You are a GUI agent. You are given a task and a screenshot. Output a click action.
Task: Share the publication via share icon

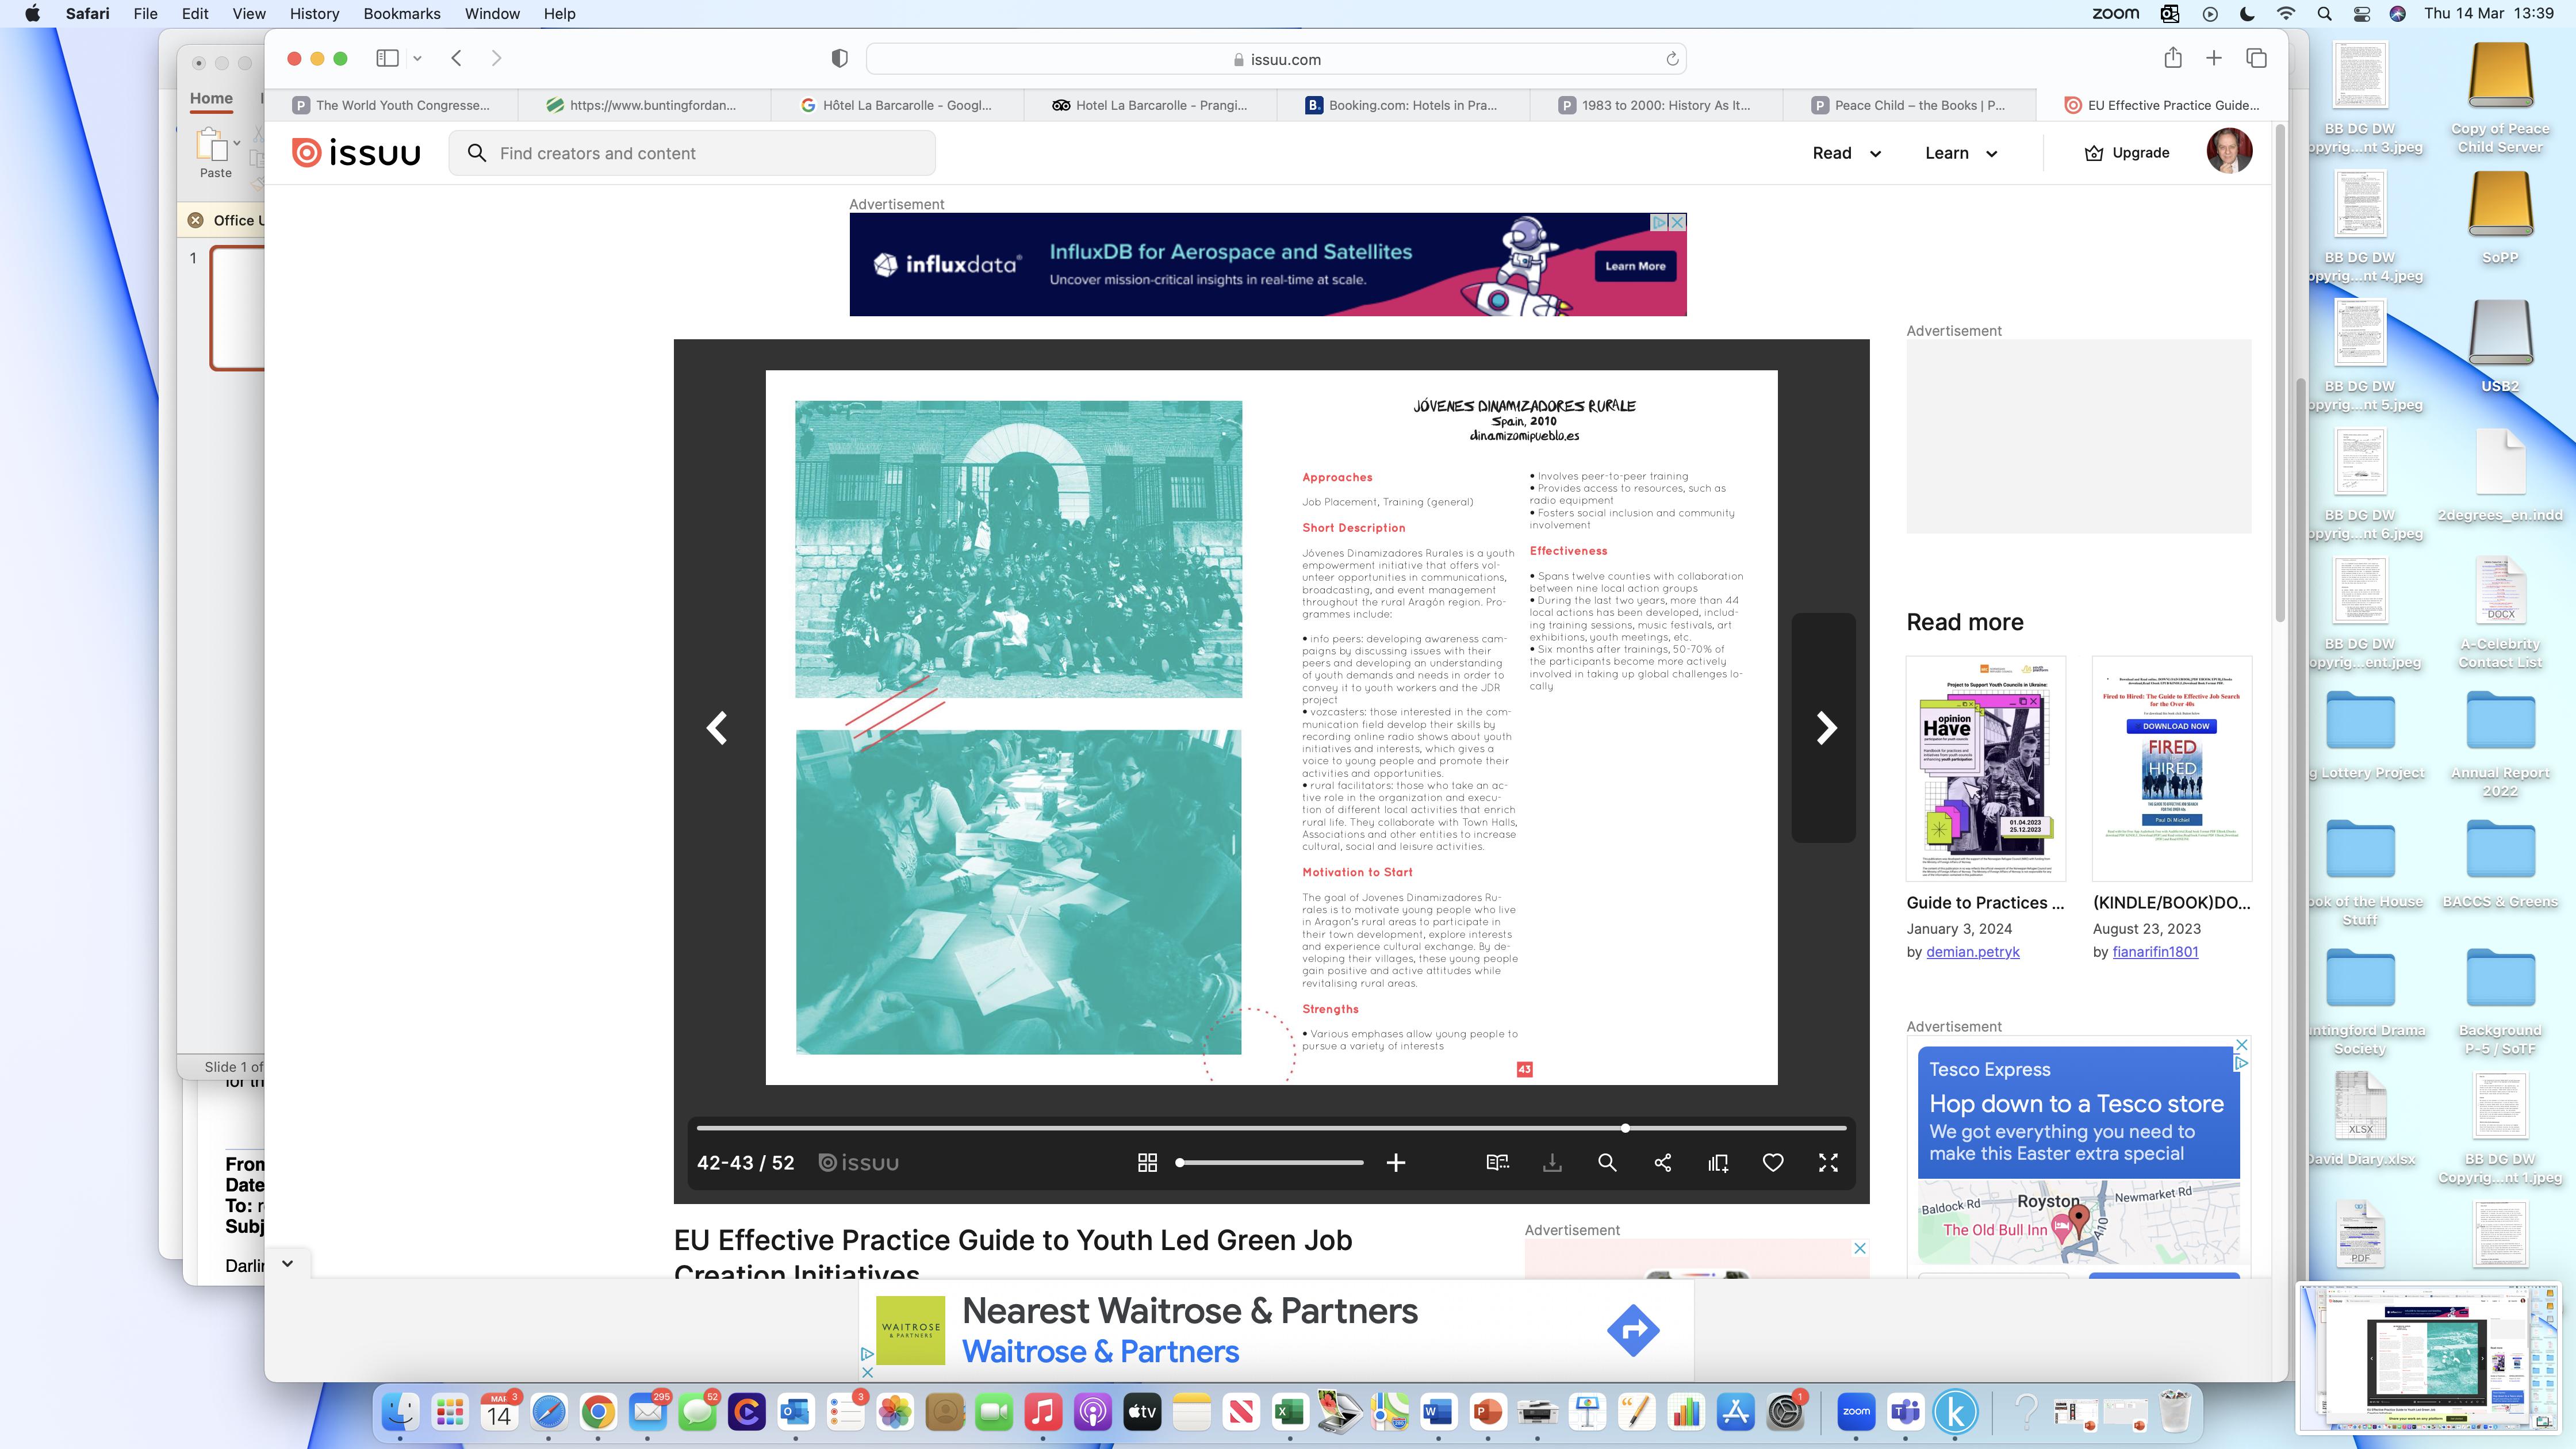[1662, 1162]
